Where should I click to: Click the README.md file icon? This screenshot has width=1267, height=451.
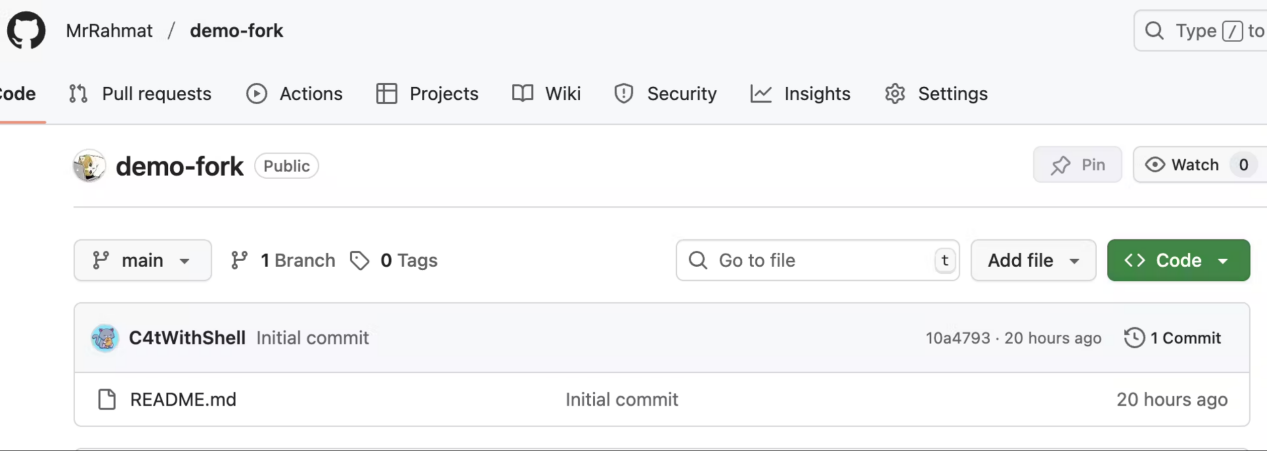107,400
